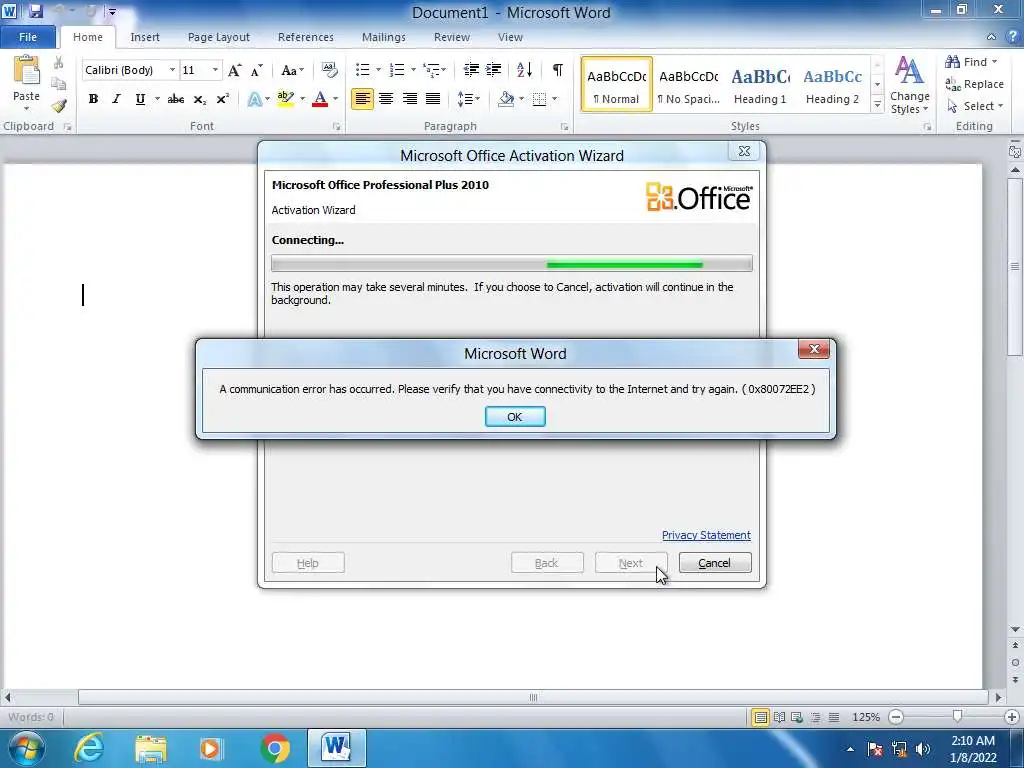Click the Save icon in Quick Access
This screenshot has width=1024, height=768.
tap(35, 11)
